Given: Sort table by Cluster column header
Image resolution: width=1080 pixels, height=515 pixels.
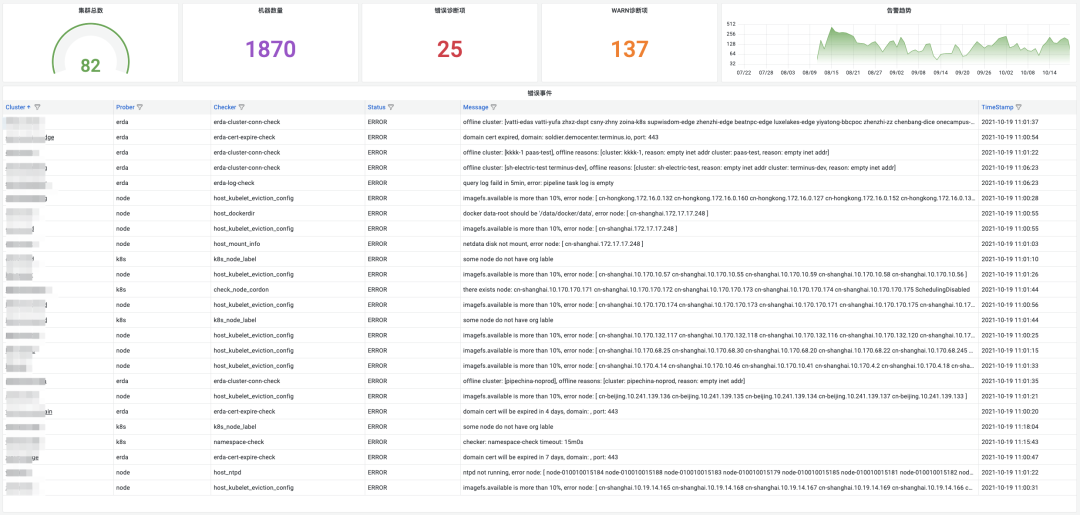Looking at the screenshot, I should [x=17, y=107].
